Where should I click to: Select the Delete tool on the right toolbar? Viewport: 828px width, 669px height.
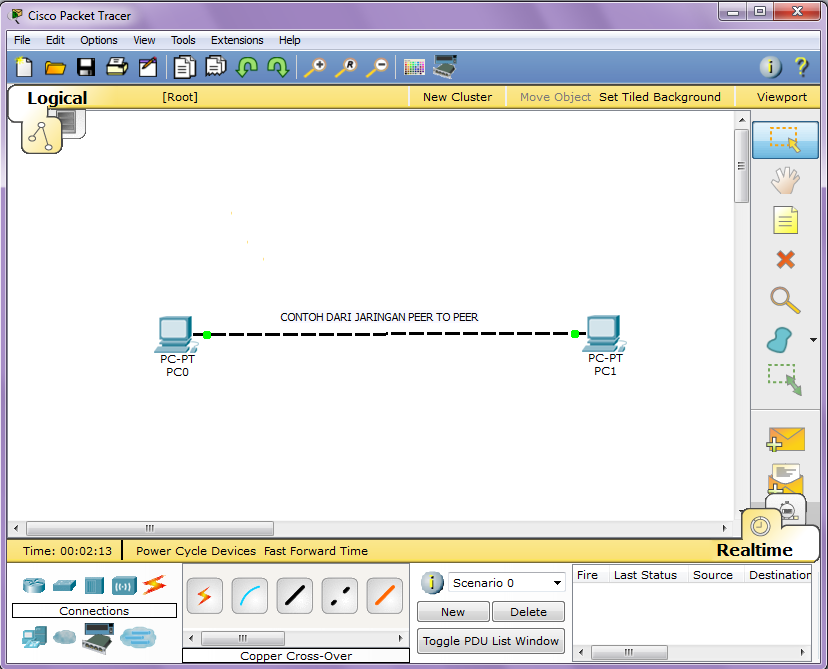pyautogui.click(x=785, y=260)
